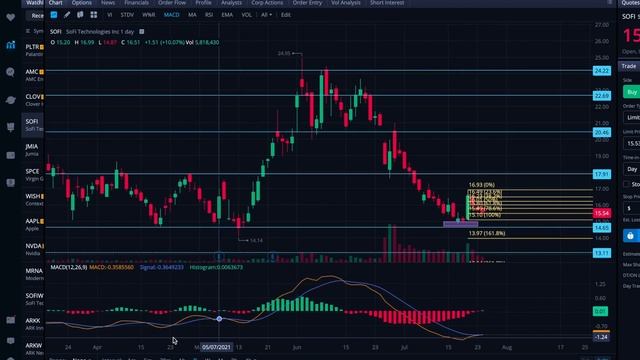
Task: Switch to the Analysts tab
Action: [231, 3]
